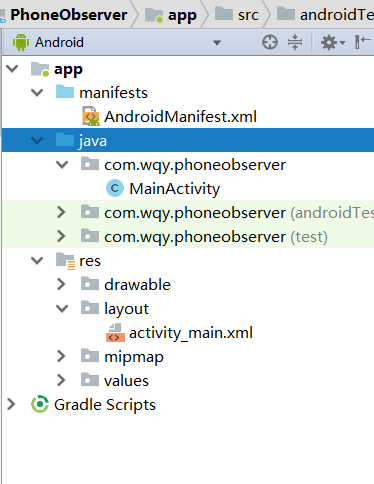The height and width of the screenshot is (484, 374).
Task: Click the layout folder icon
Action: (x=90, y=308)
